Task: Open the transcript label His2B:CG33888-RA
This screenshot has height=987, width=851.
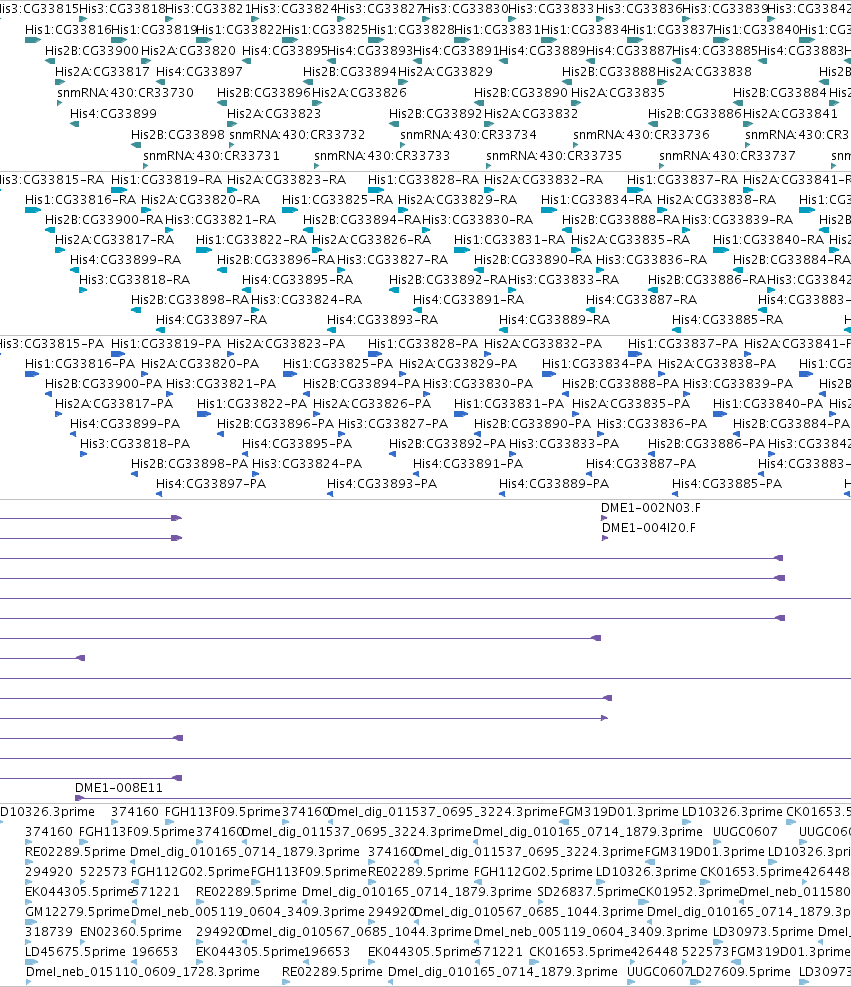Action: [x=621, y=220]
